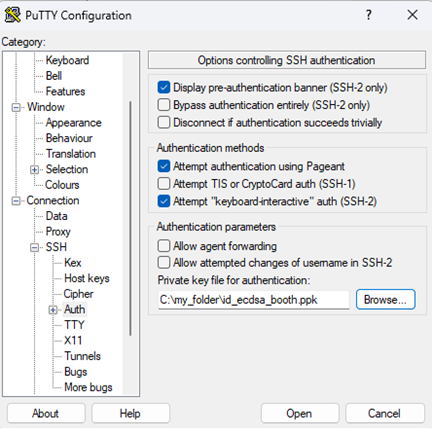432x435 pixels.
Task: Uncheck Display pre-authentication banner option
Action: 164,88
